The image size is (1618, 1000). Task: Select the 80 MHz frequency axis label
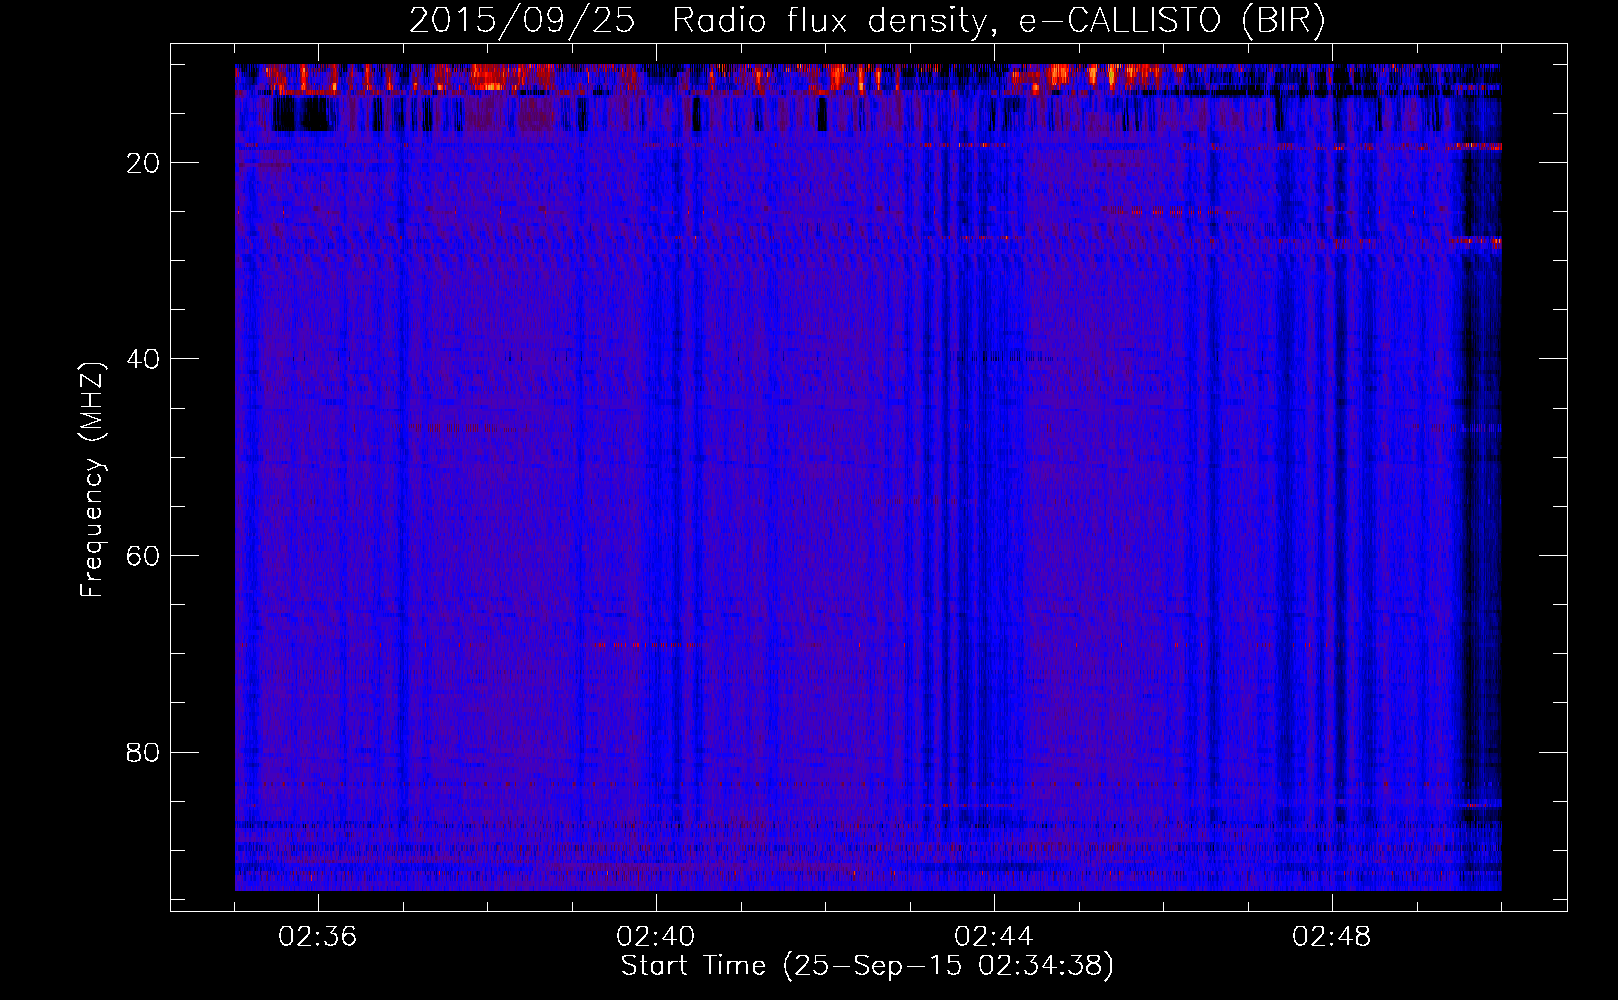[x=144, y=752]
